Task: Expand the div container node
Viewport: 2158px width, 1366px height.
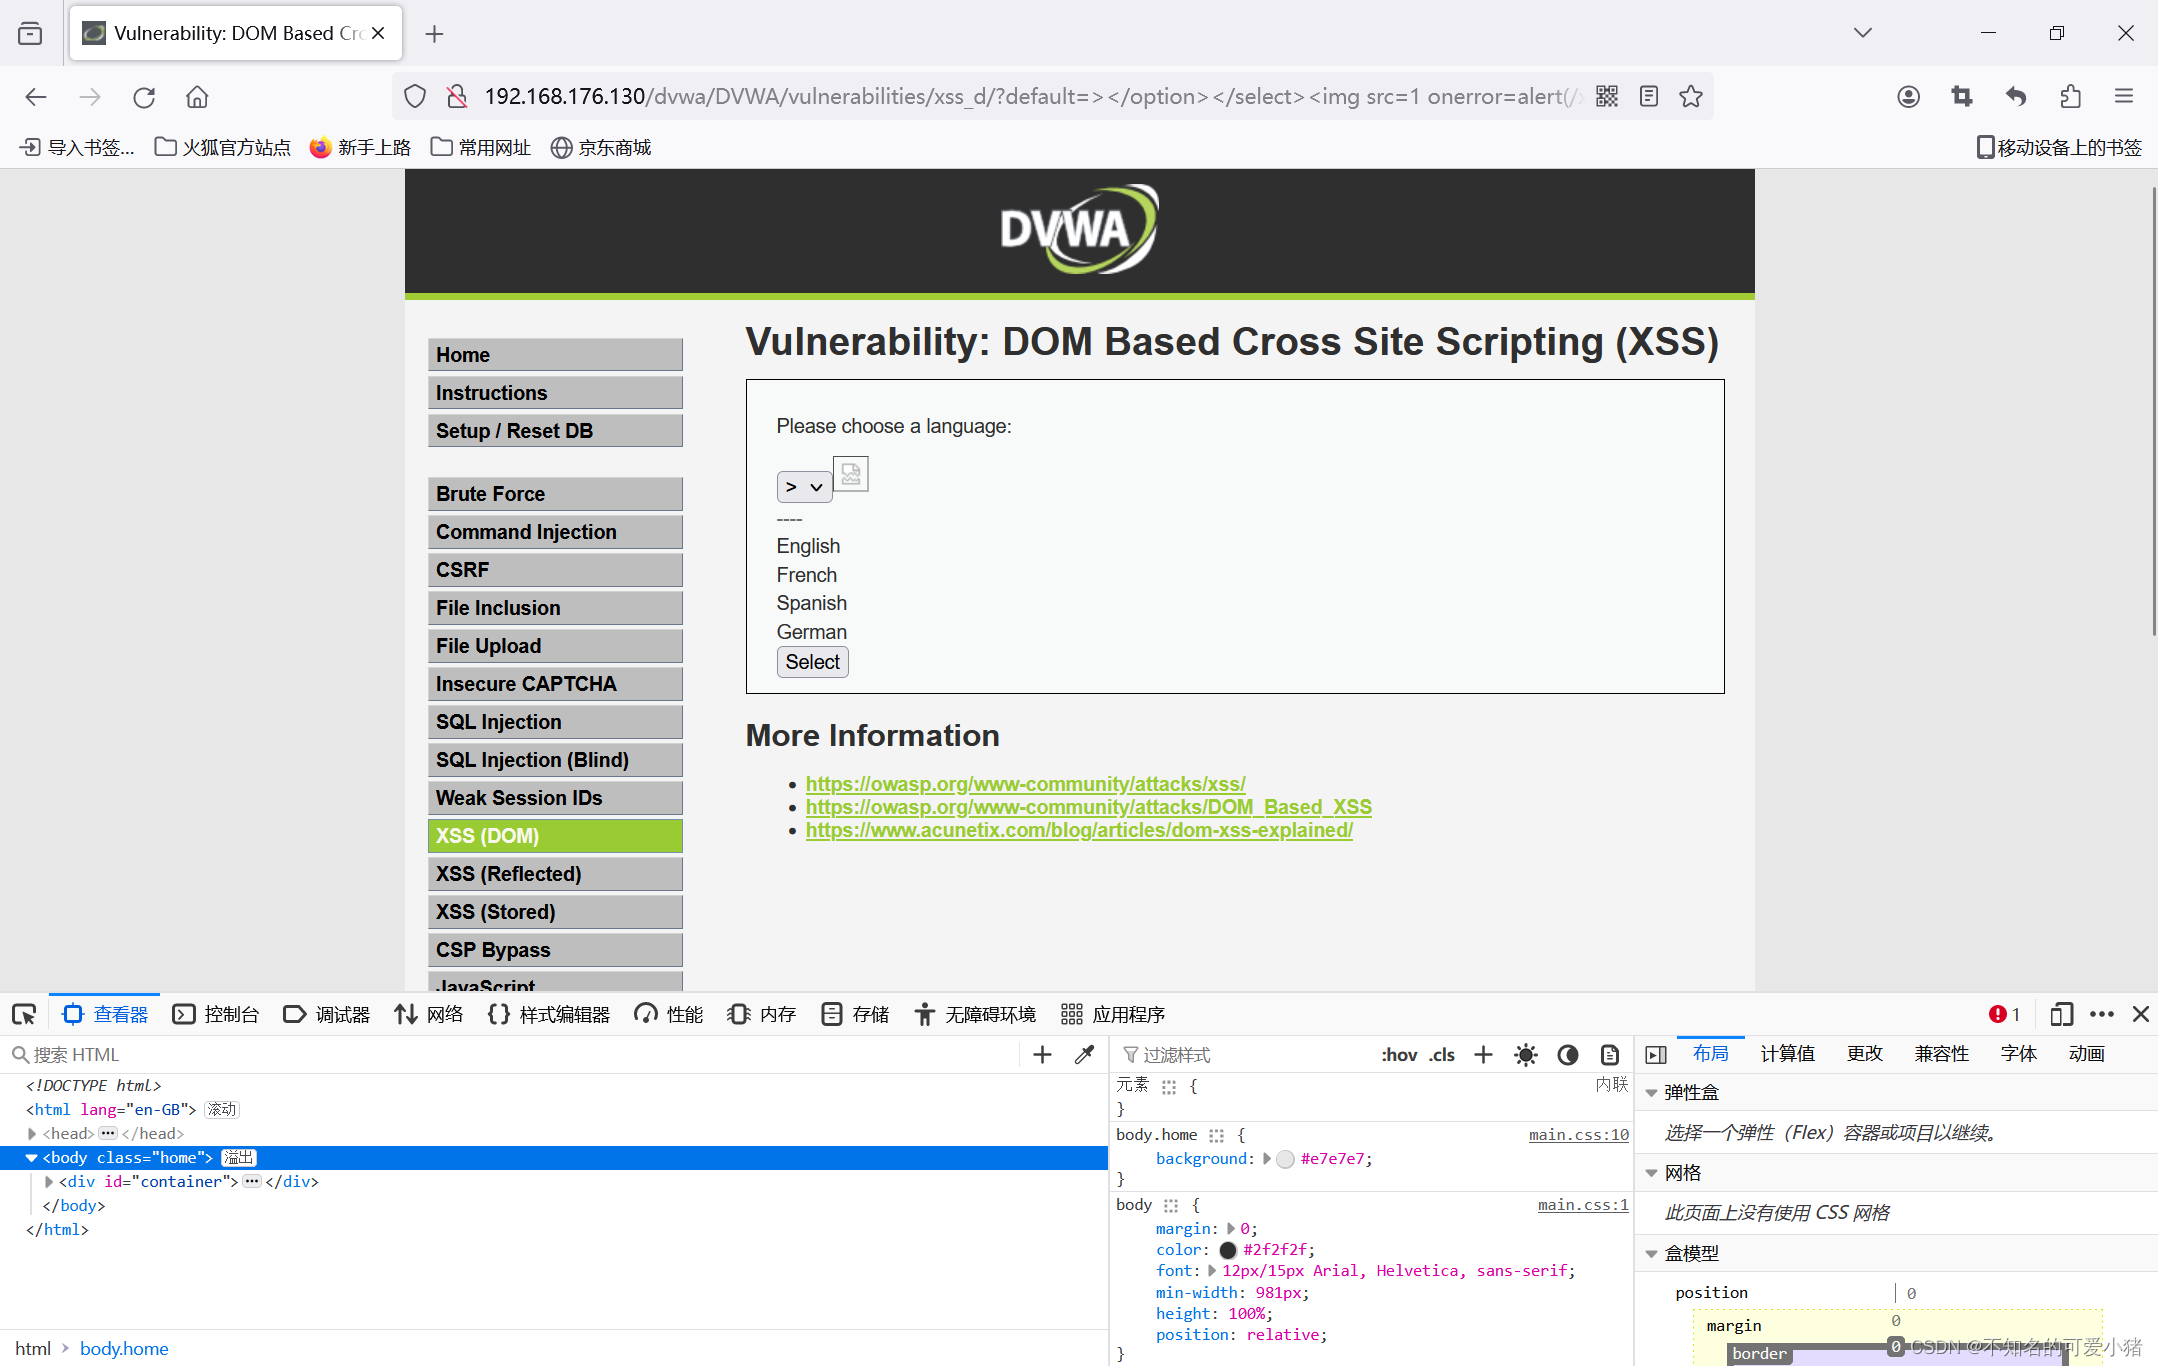Action: tap(48, 1181)
